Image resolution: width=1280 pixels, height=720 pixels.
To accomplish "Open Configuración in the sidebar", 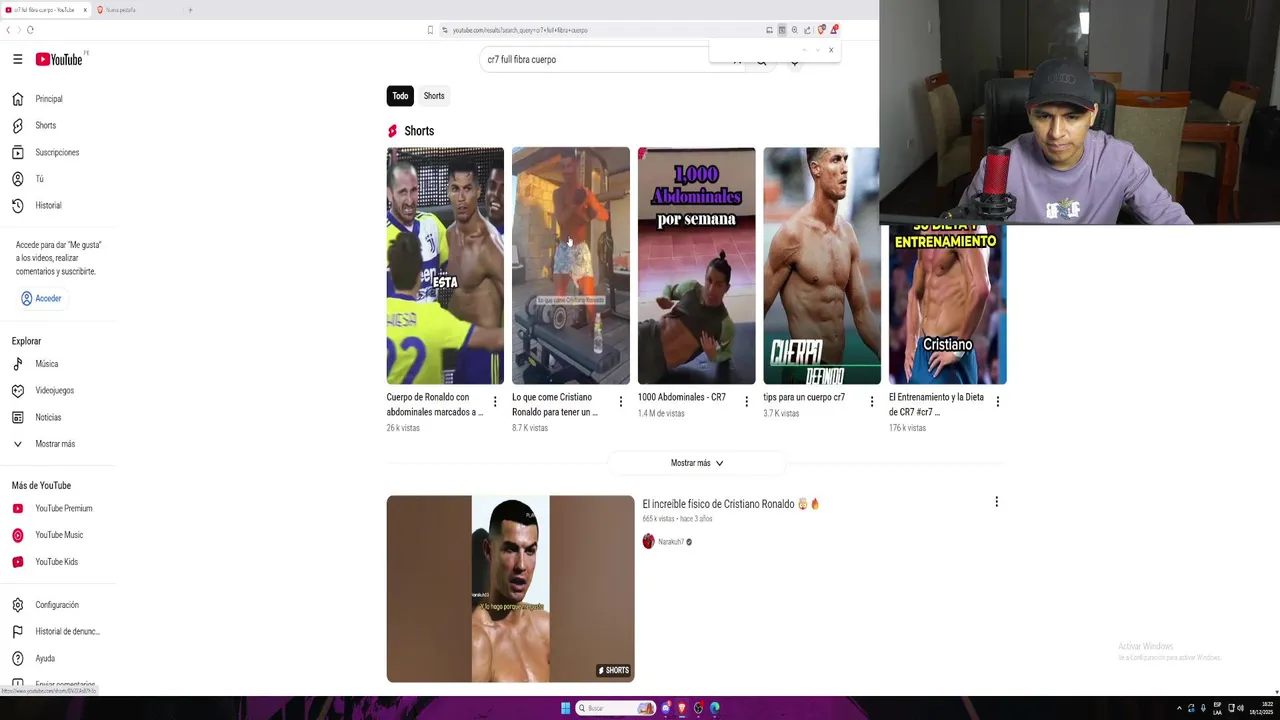I will tap(56, 605).
